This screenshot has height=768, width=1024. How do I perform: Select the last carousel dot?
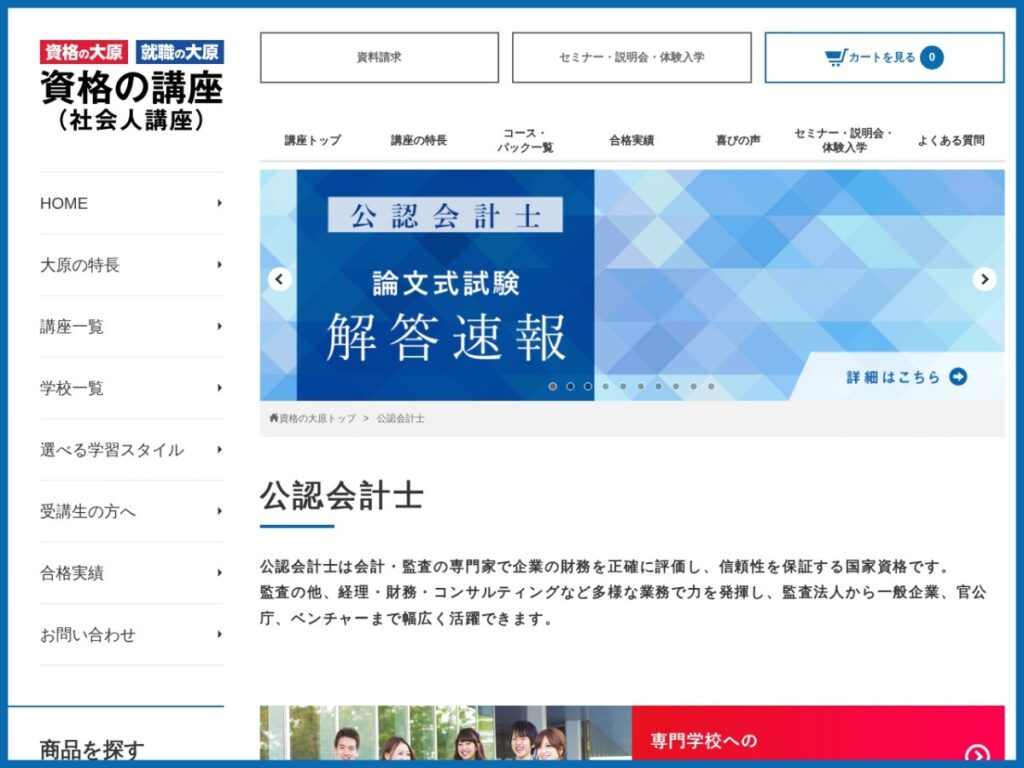click(x=711, y=387)
